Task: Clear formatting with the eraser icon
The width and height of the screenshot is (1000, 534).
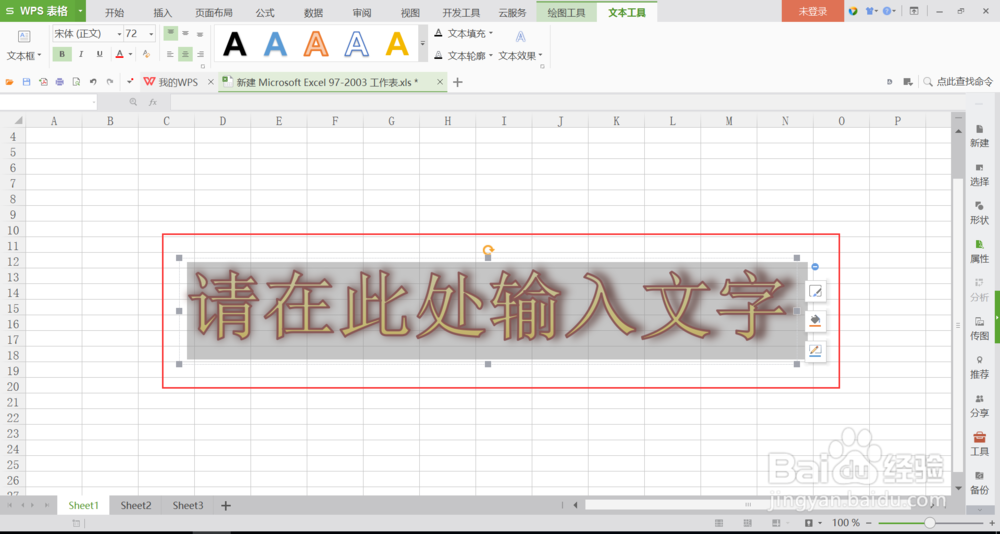Action: tap(146, 54)
